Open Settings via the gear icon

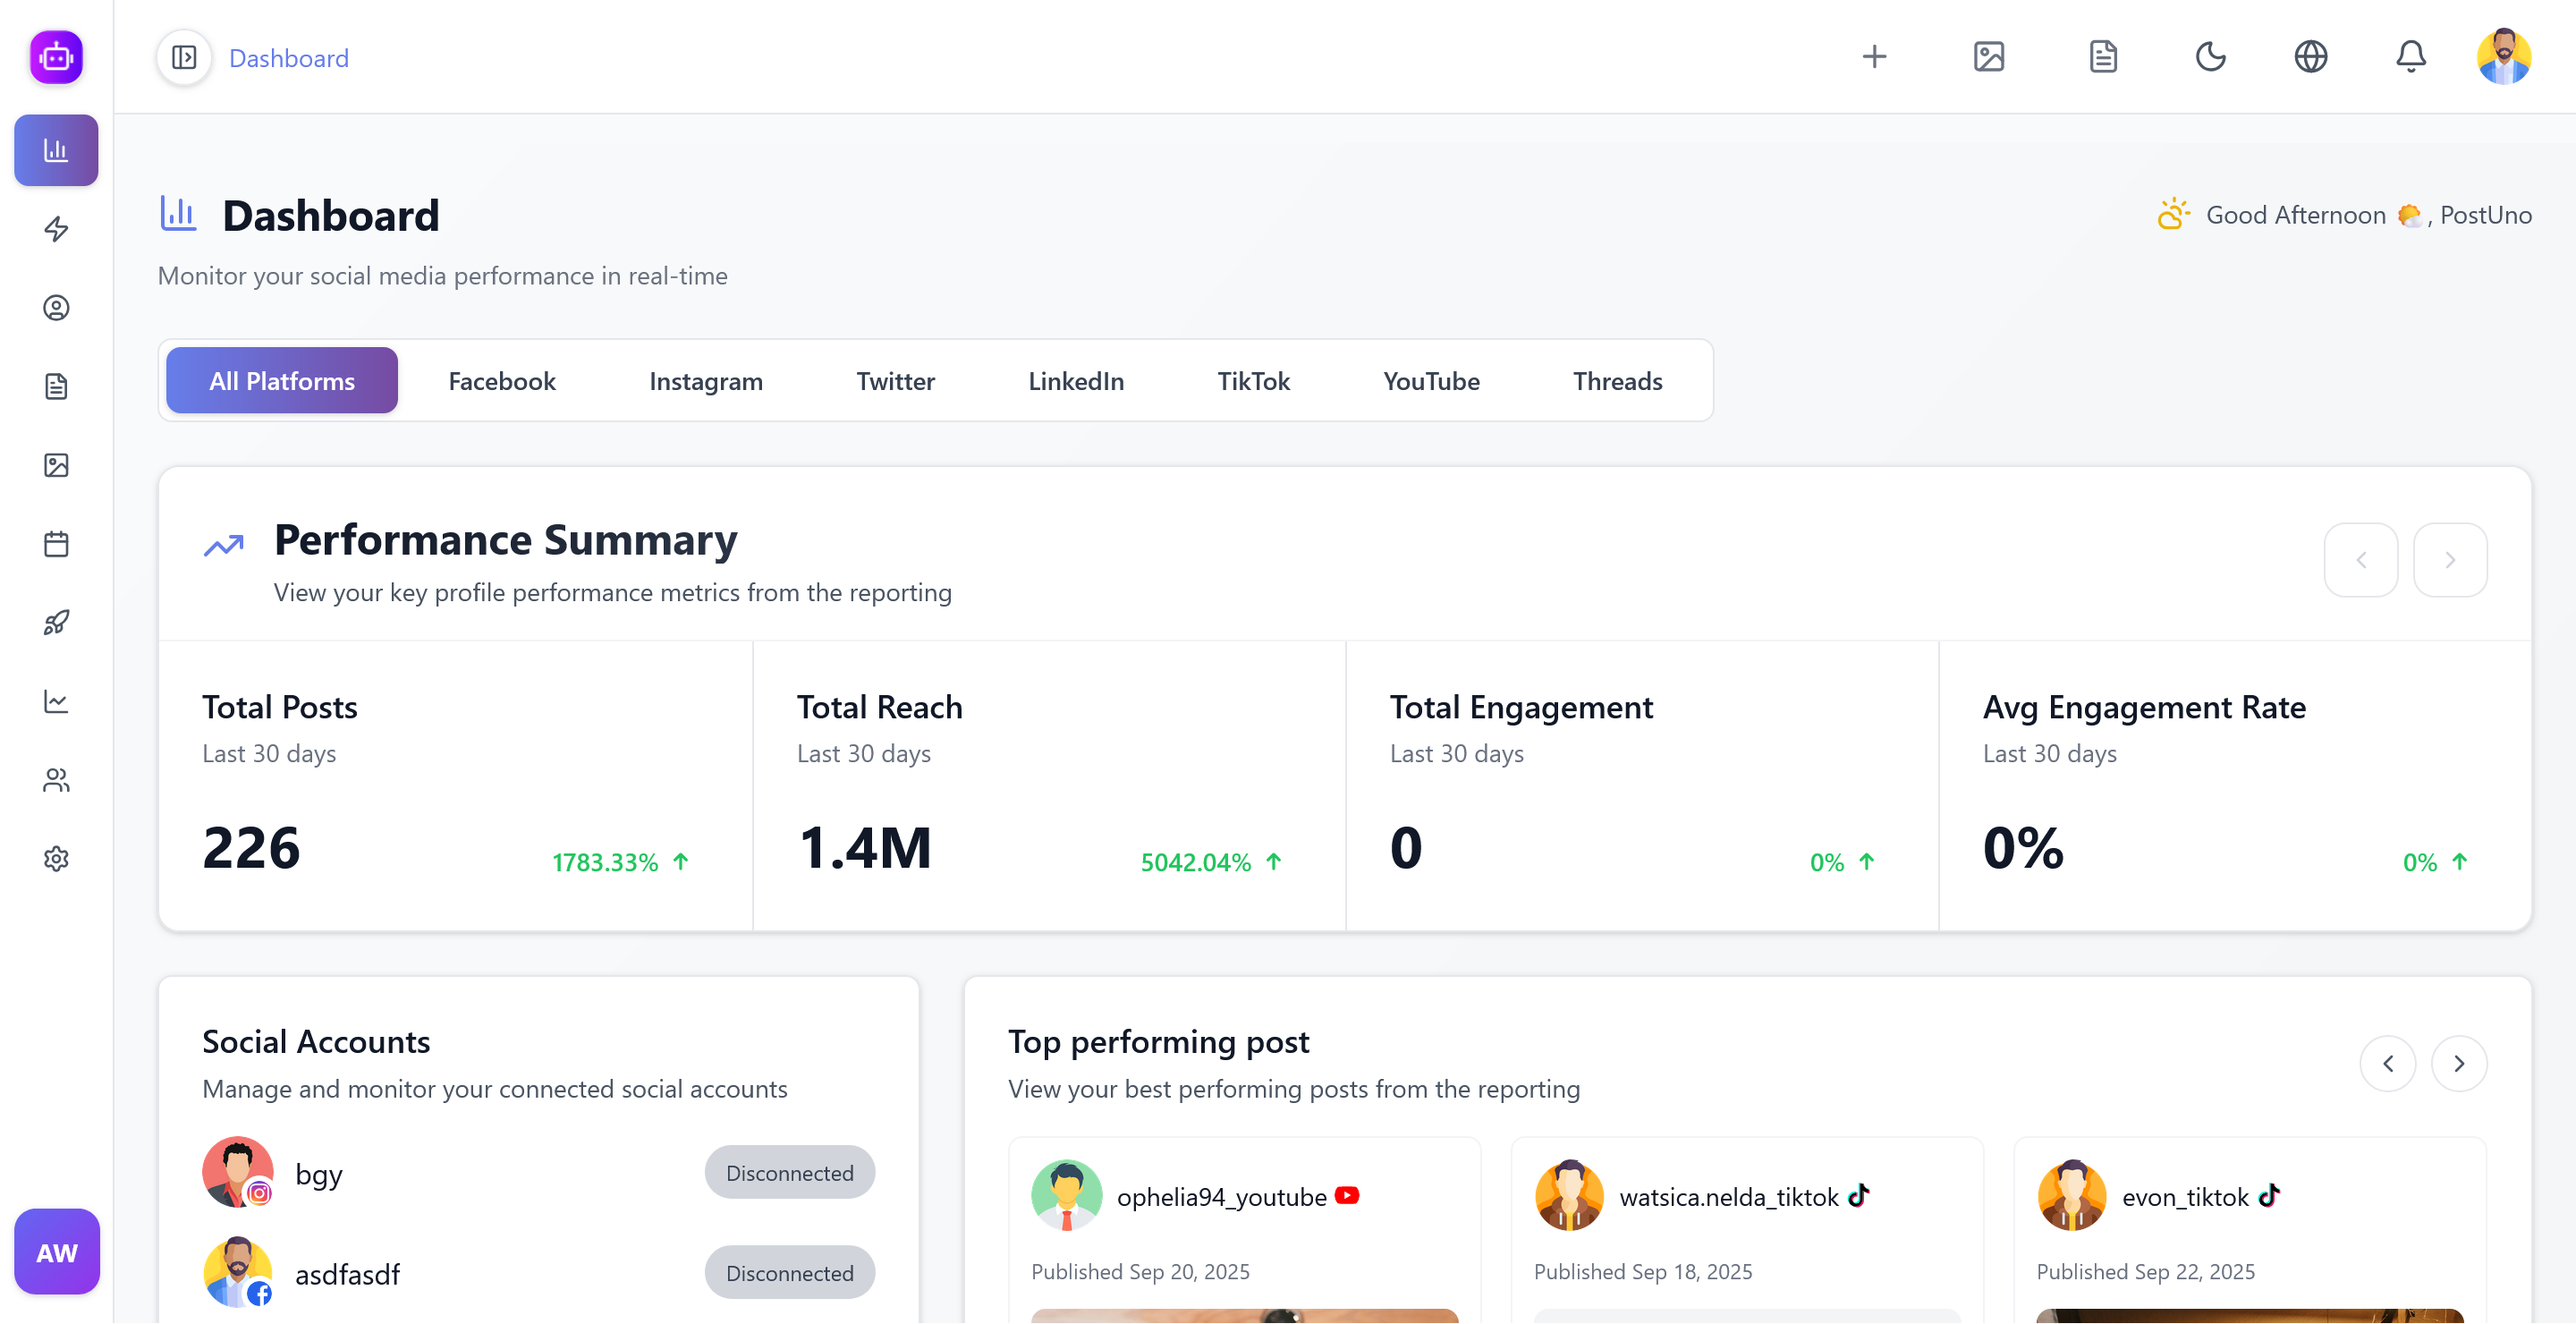tap(56, 858)
